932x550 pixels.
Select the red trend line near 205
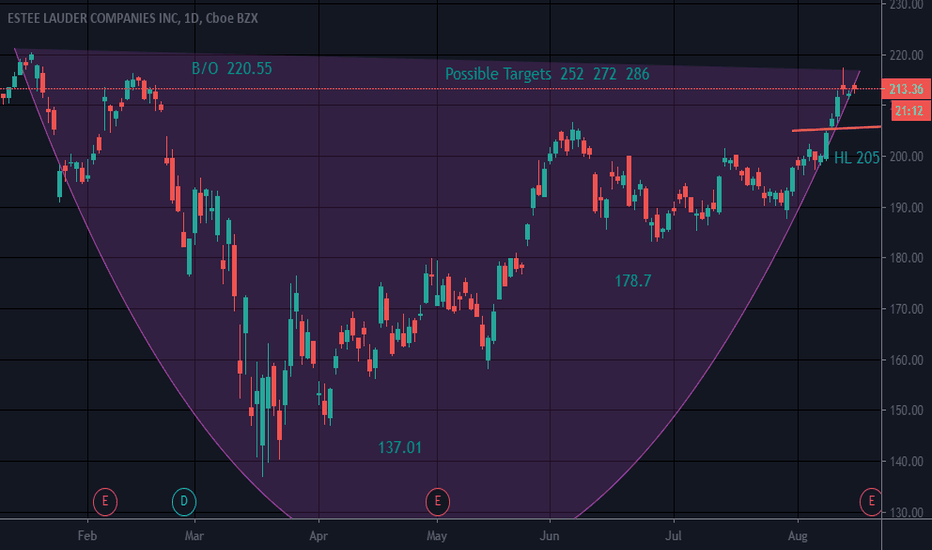click(x=836, y=128)
